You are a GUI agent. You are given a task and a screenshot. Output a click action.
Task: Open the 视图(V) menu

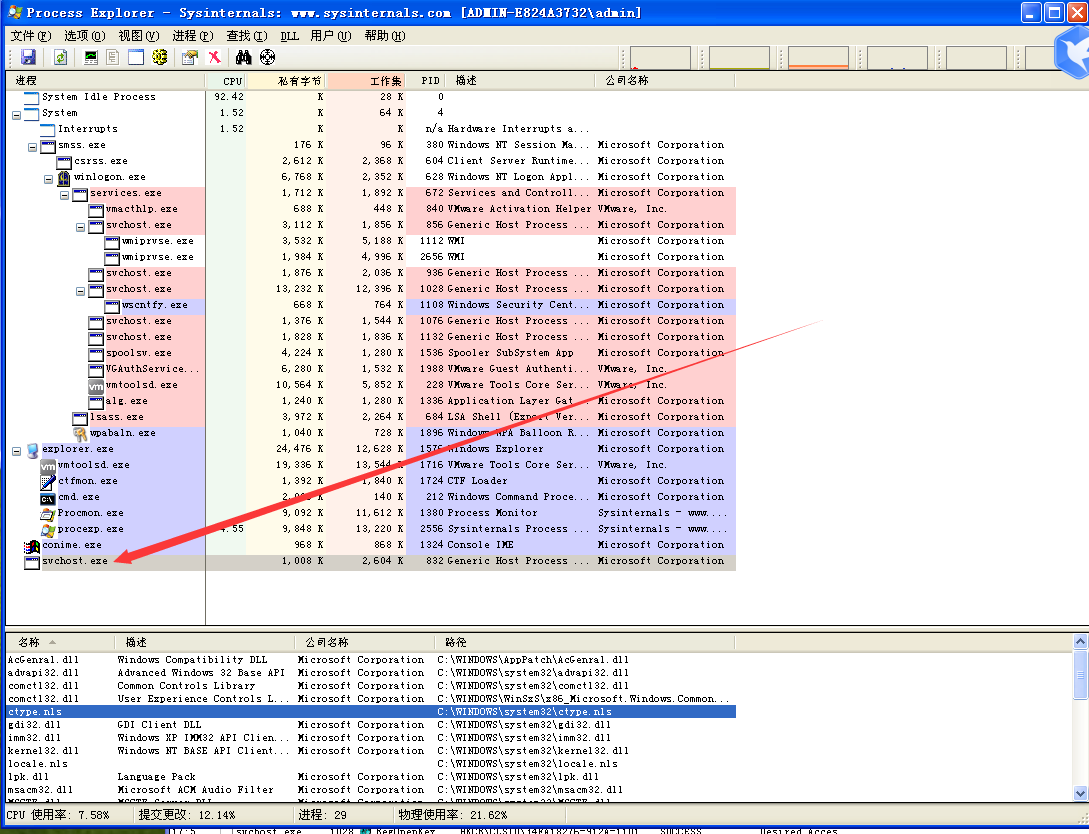tap(138, 35)
